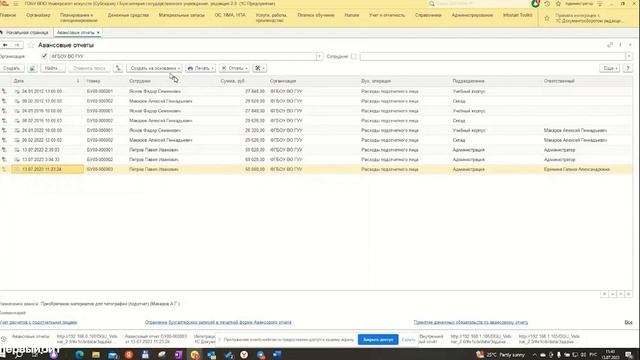Open the Справочники menu section

(428, 15)
